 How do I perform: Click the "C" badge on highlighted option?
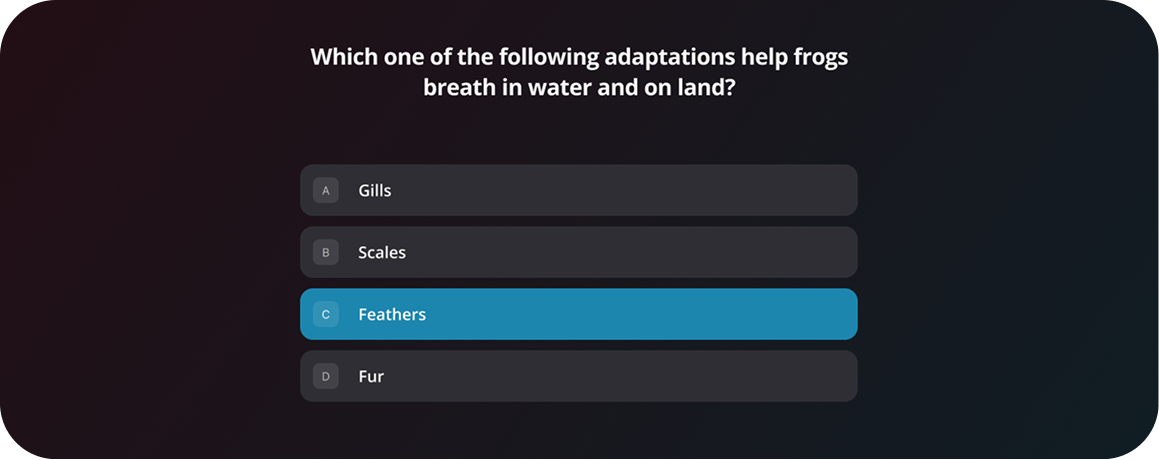[326, 314]
